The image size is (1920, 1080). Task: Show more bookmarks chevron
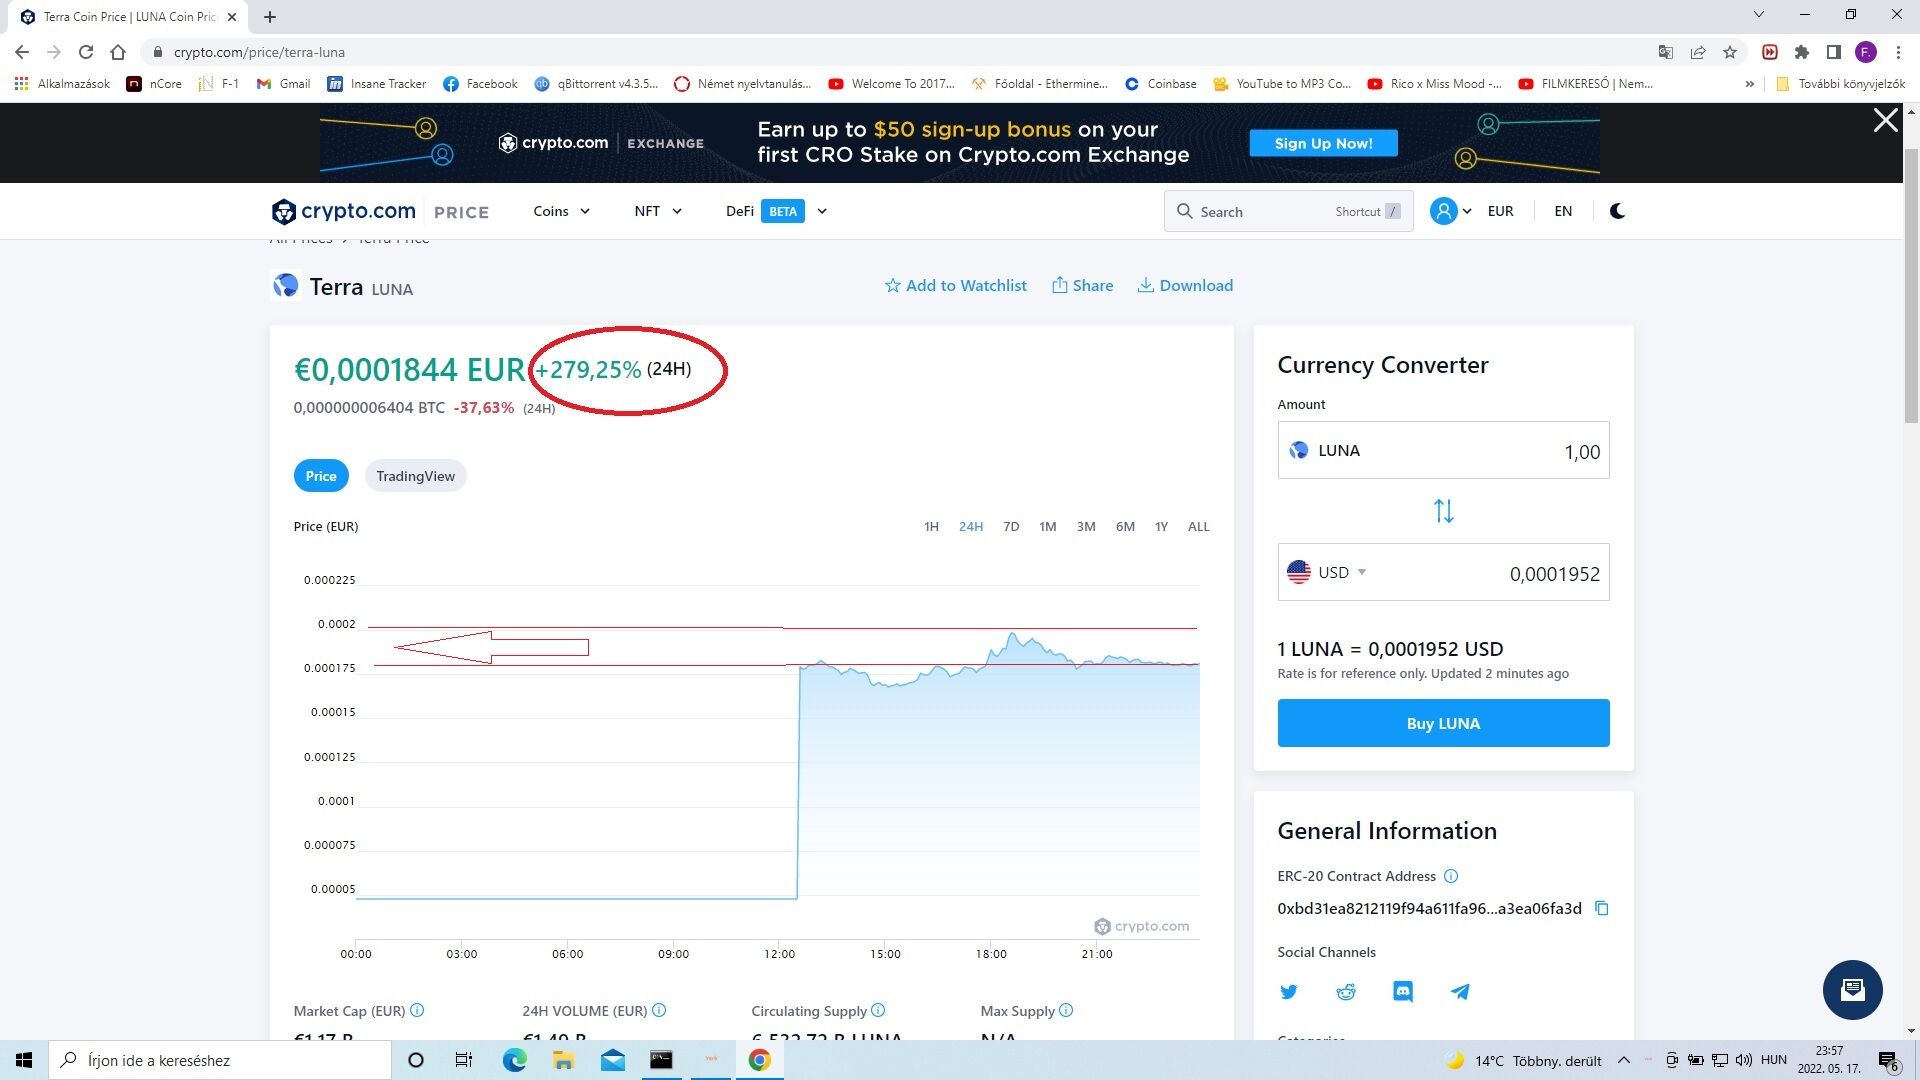click(1749, 84)
